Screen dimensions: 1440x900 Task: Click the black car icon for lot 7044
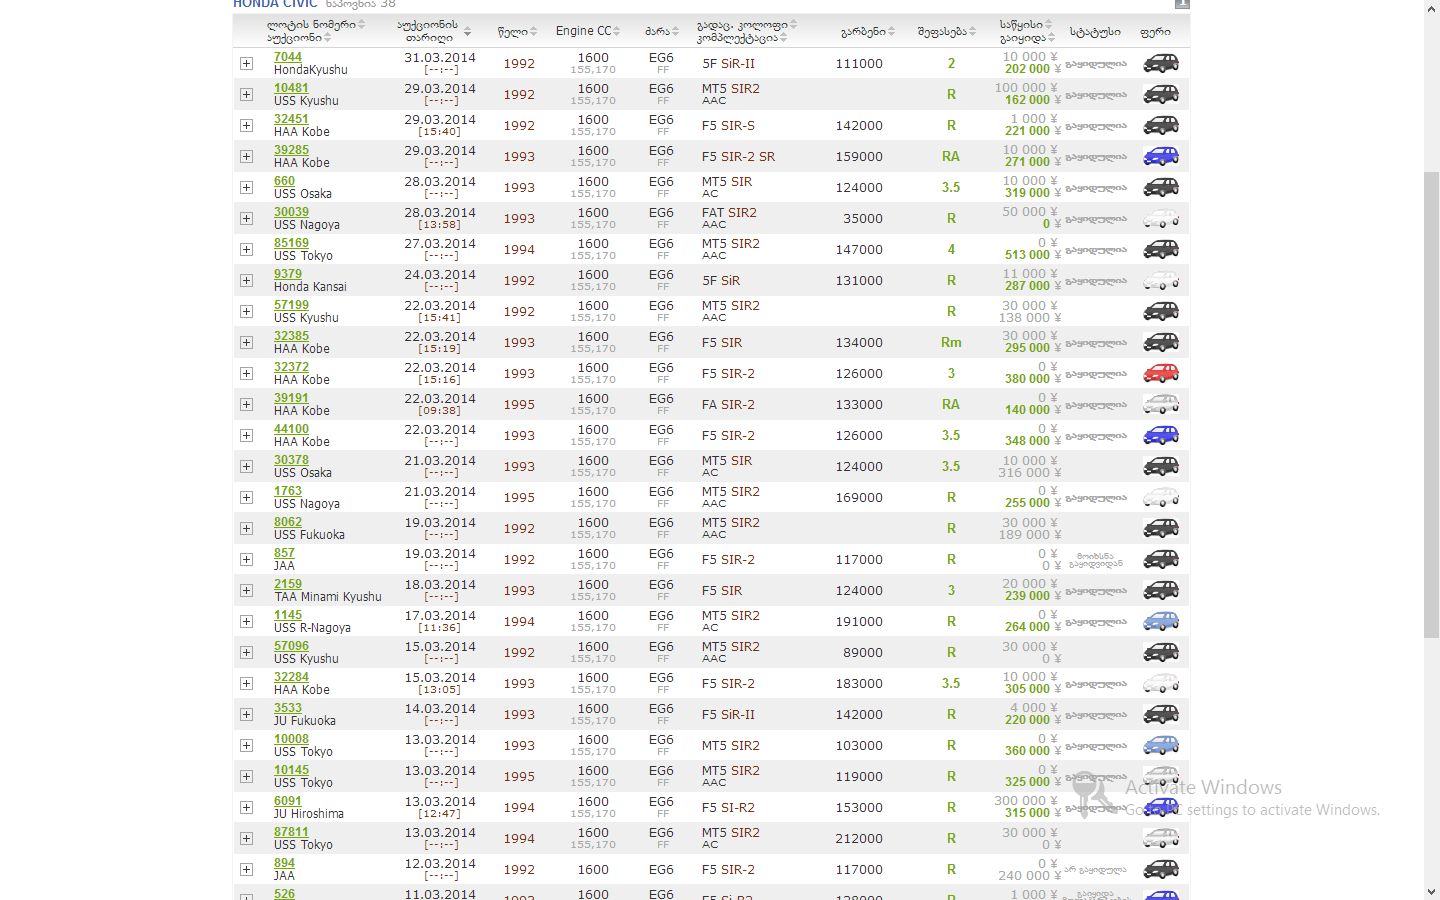point(1161,63)
